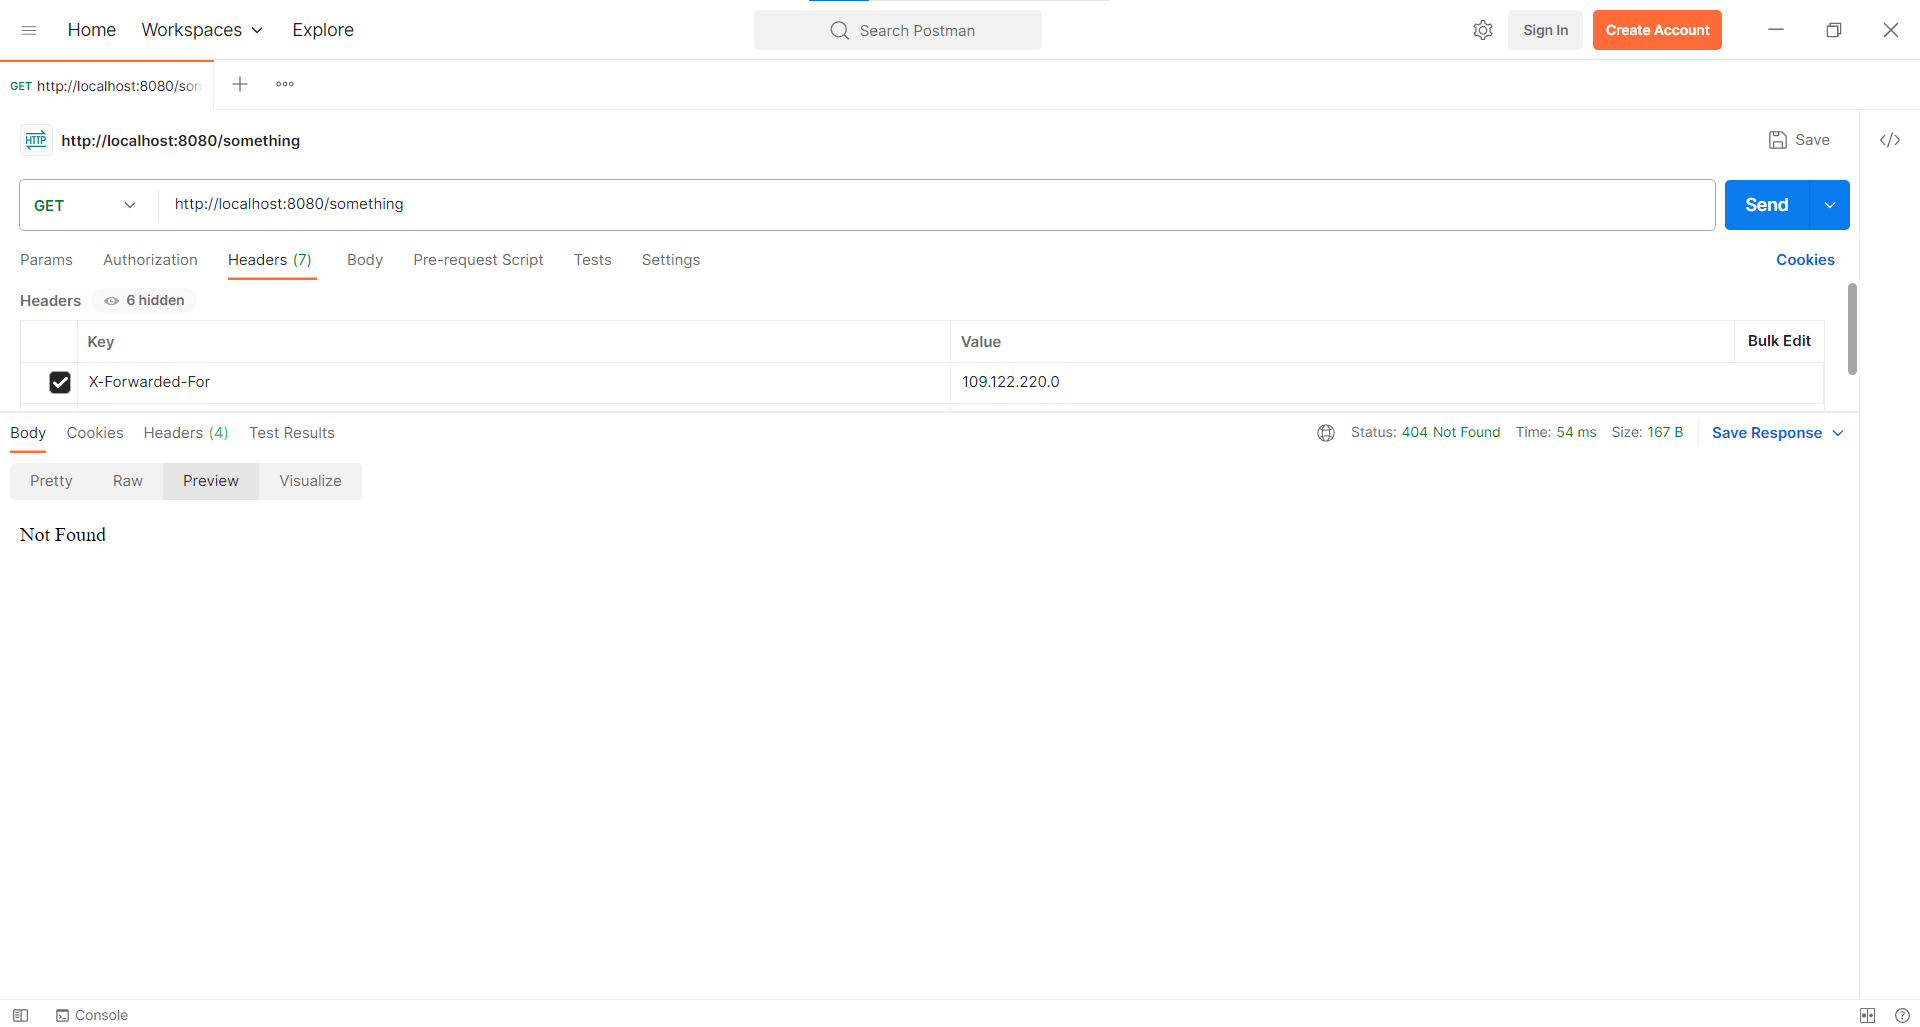The image size is (1920, 1027).
Task: Show the 6 hidden headers
Action: [145, 300]
